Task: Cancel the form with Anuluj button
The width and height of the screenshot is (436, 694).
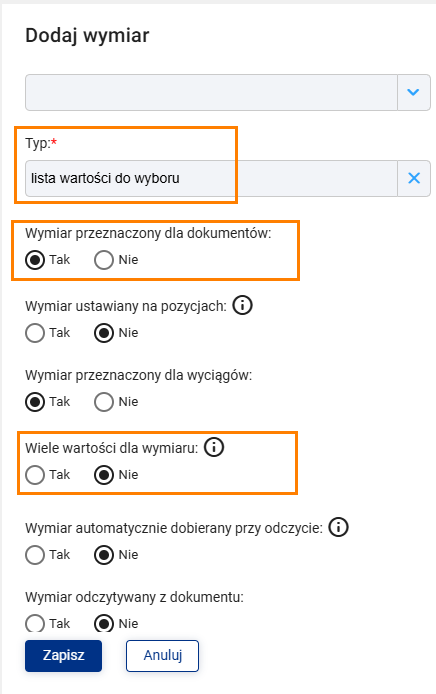Action: pyautogui.click(x=162, y=655)
